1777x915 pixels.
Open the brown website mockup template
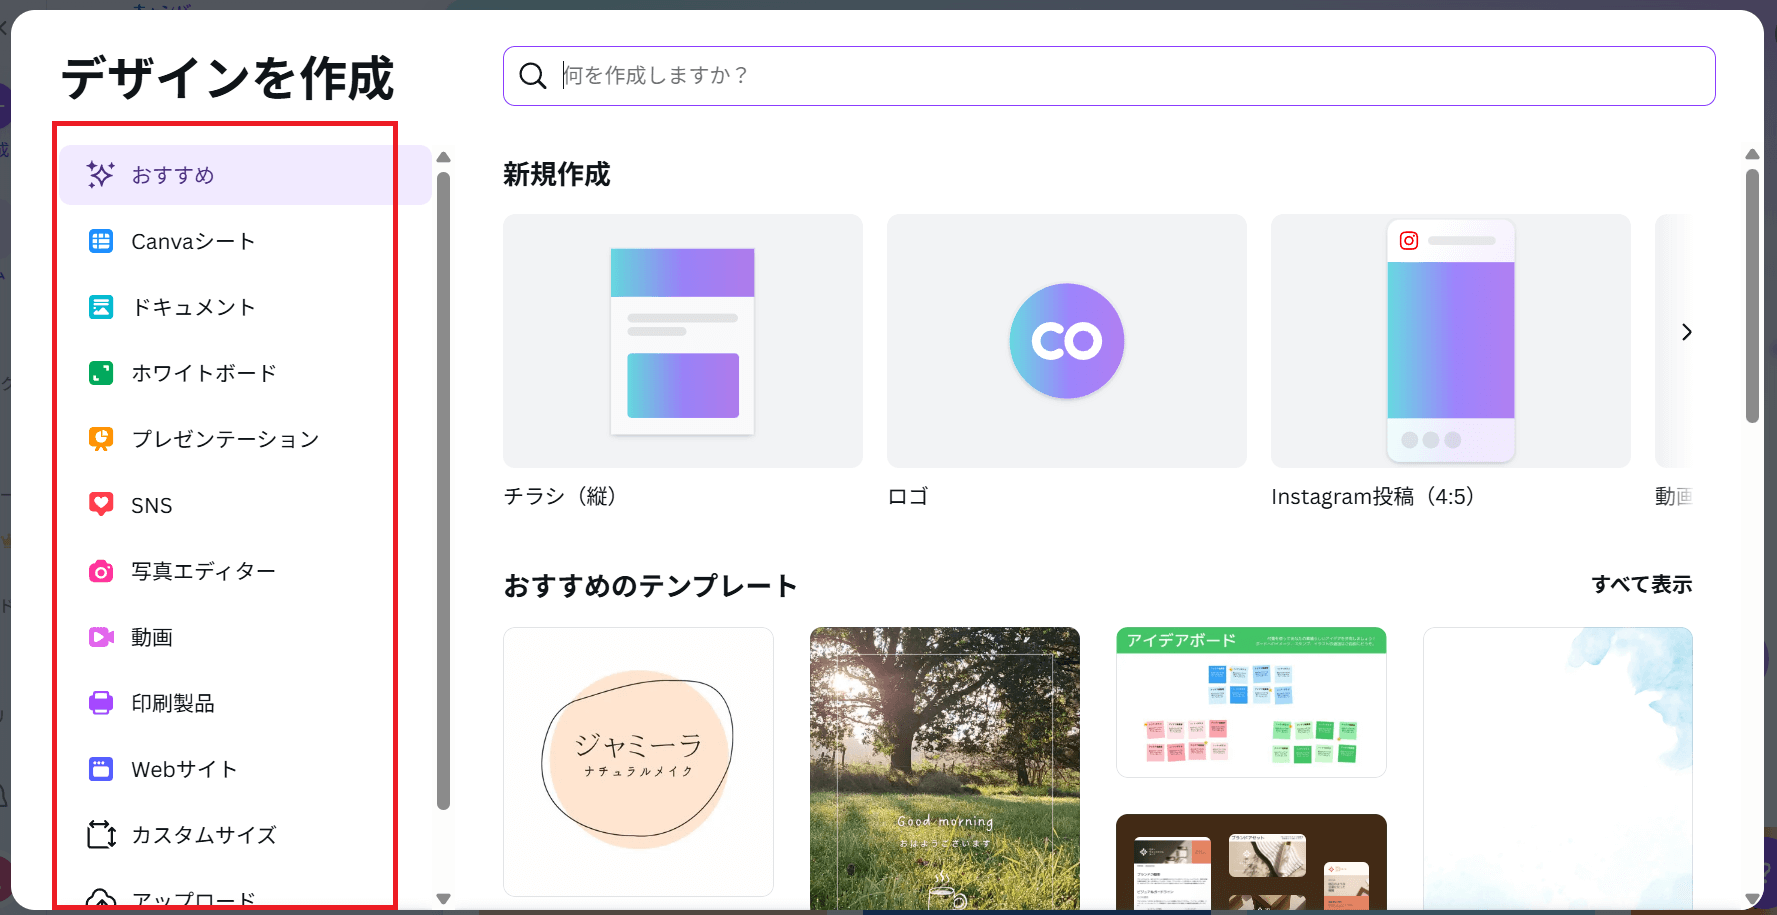point(1251,862)
